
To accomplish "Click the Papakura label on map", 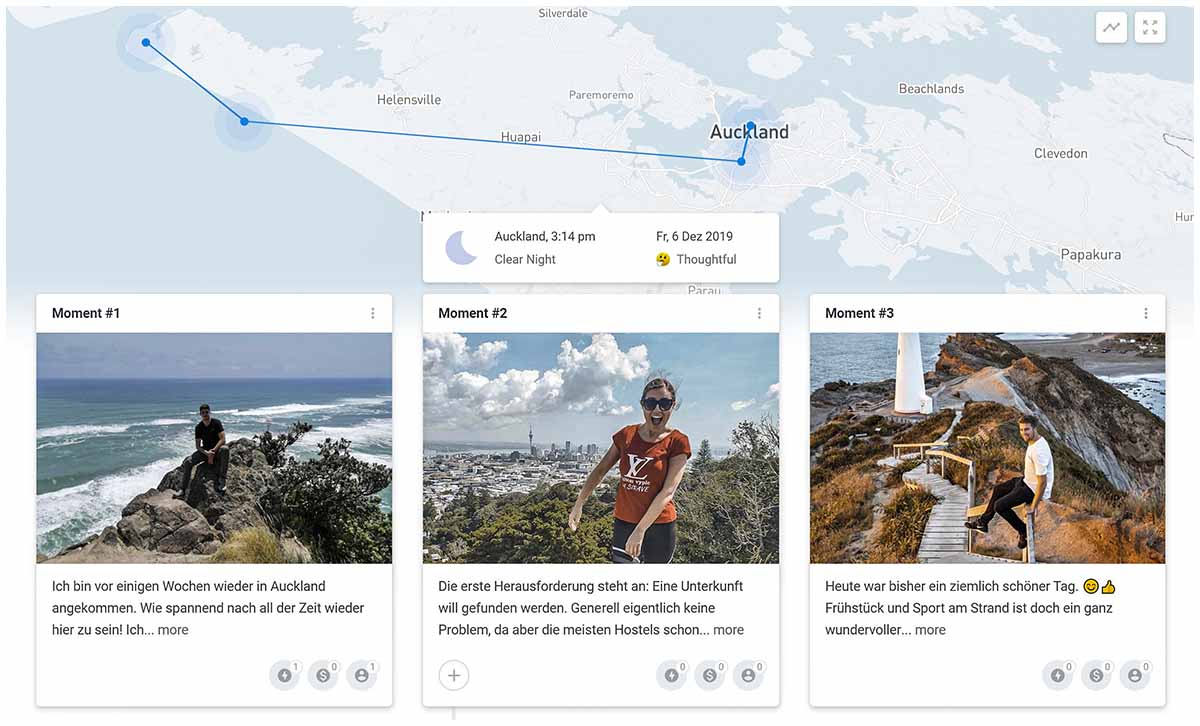I will [1091, 255].
